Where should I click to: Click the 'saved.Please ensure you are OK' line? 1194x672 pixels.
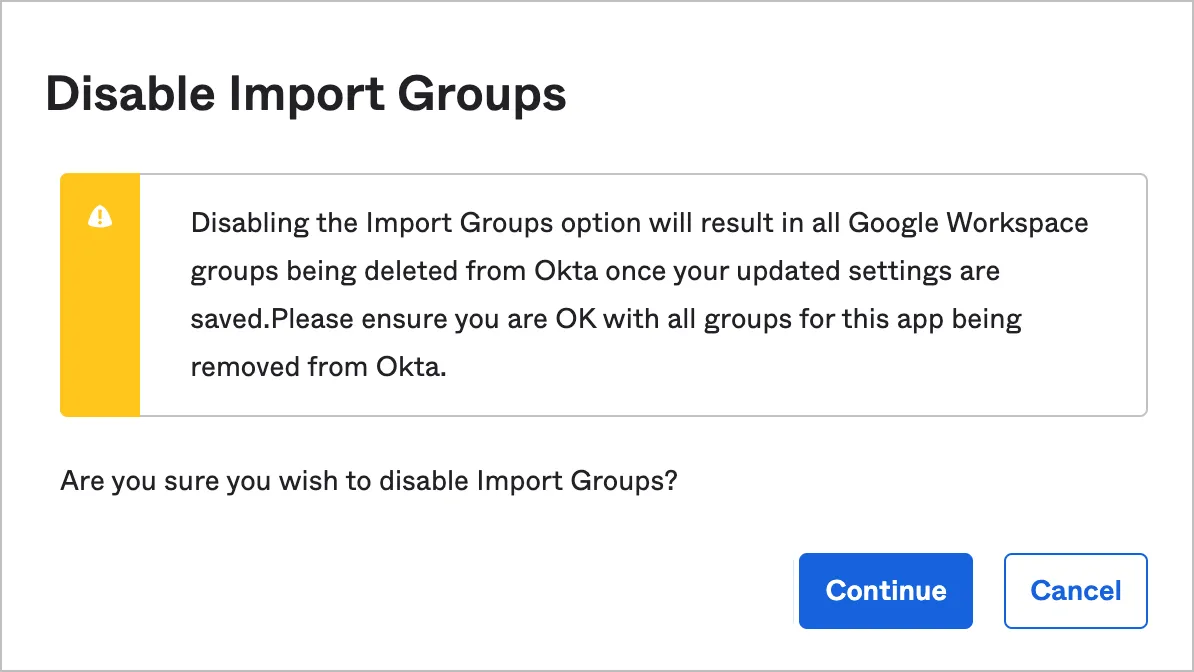[x=605, y=319]
